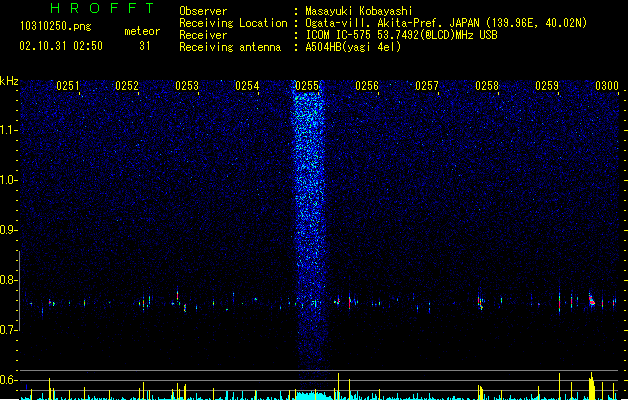The image size is (629, 400).
Task: Click the 1.0 kHz frequency label
Action: pos(8,180)
